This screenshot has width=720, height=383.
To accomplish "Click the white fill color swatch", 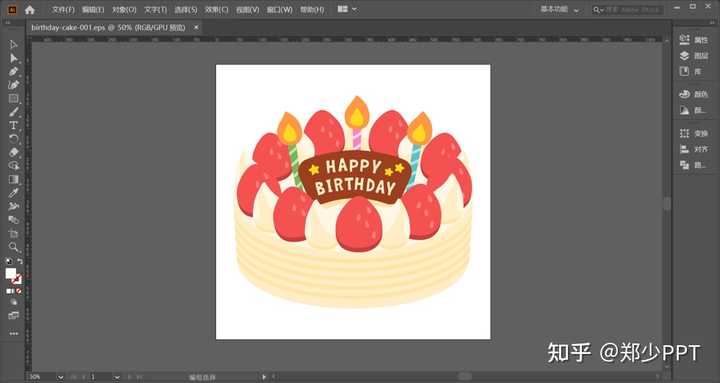I will pos(11,274).
